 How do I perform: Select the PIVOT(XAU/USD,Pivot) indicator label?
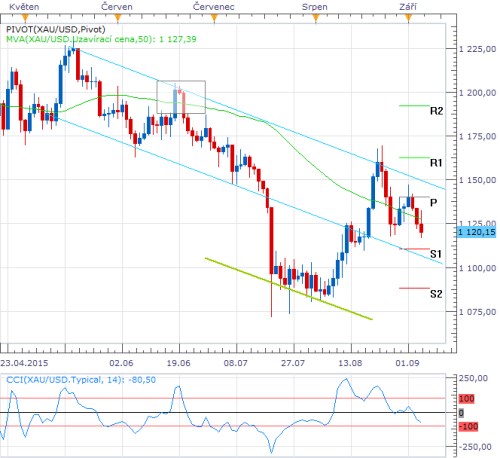pos(56,29)
